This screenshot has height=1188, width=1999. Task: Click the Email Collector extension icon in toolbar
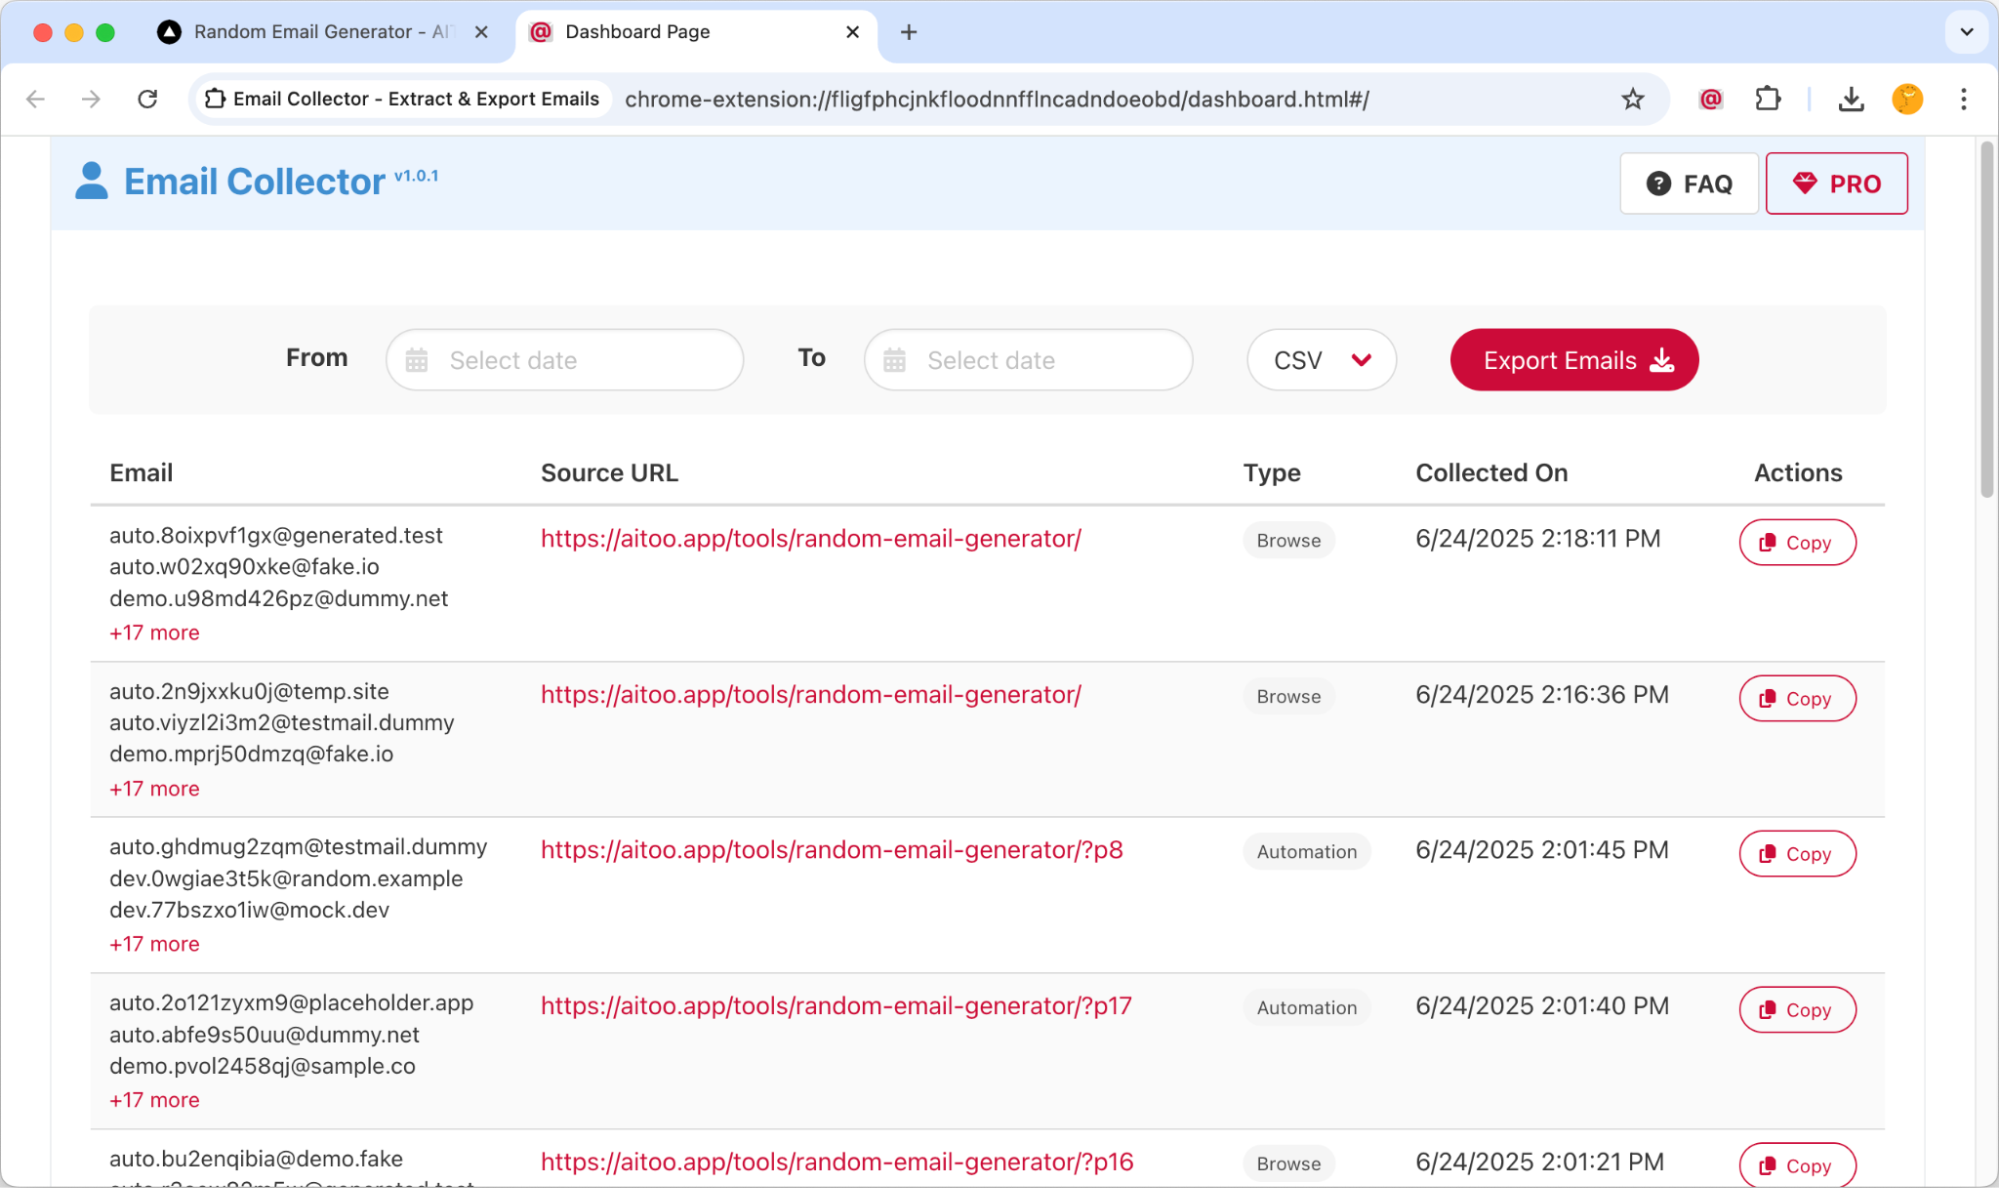(1711, 99)
